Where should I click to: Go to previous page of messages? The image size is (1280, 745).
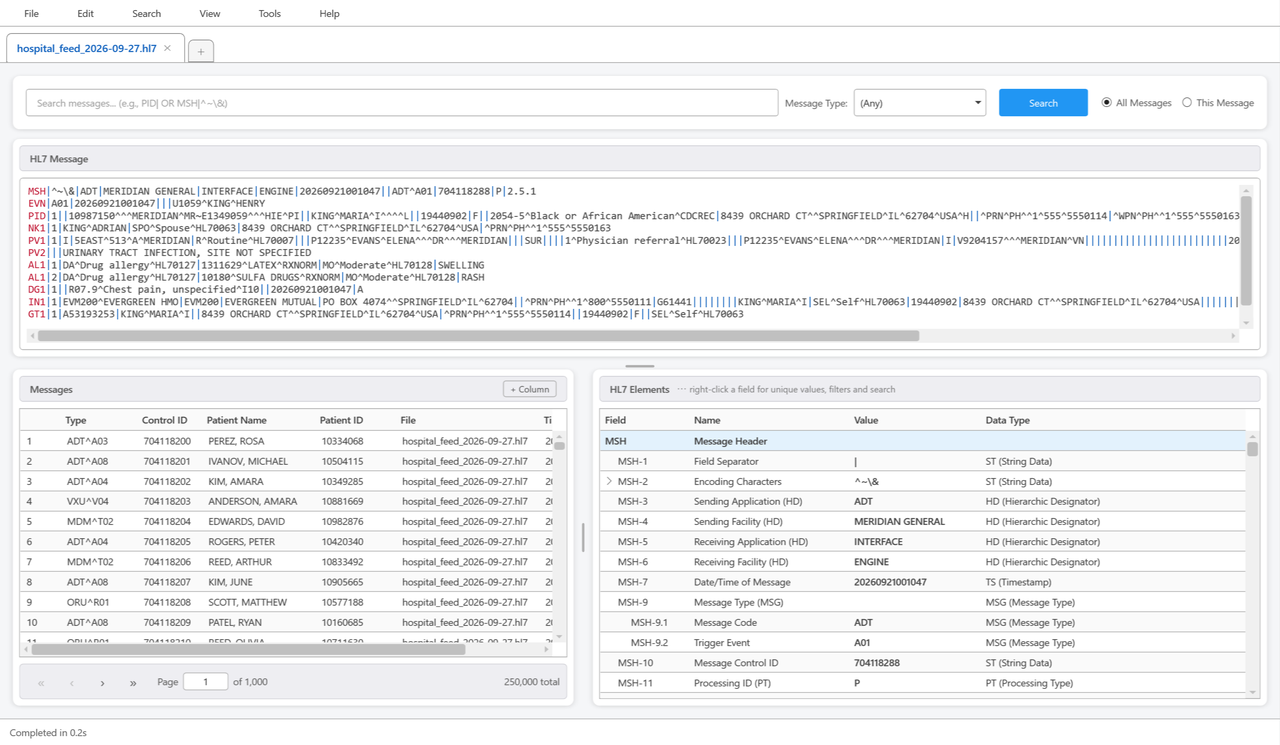[x=72, y=683]
